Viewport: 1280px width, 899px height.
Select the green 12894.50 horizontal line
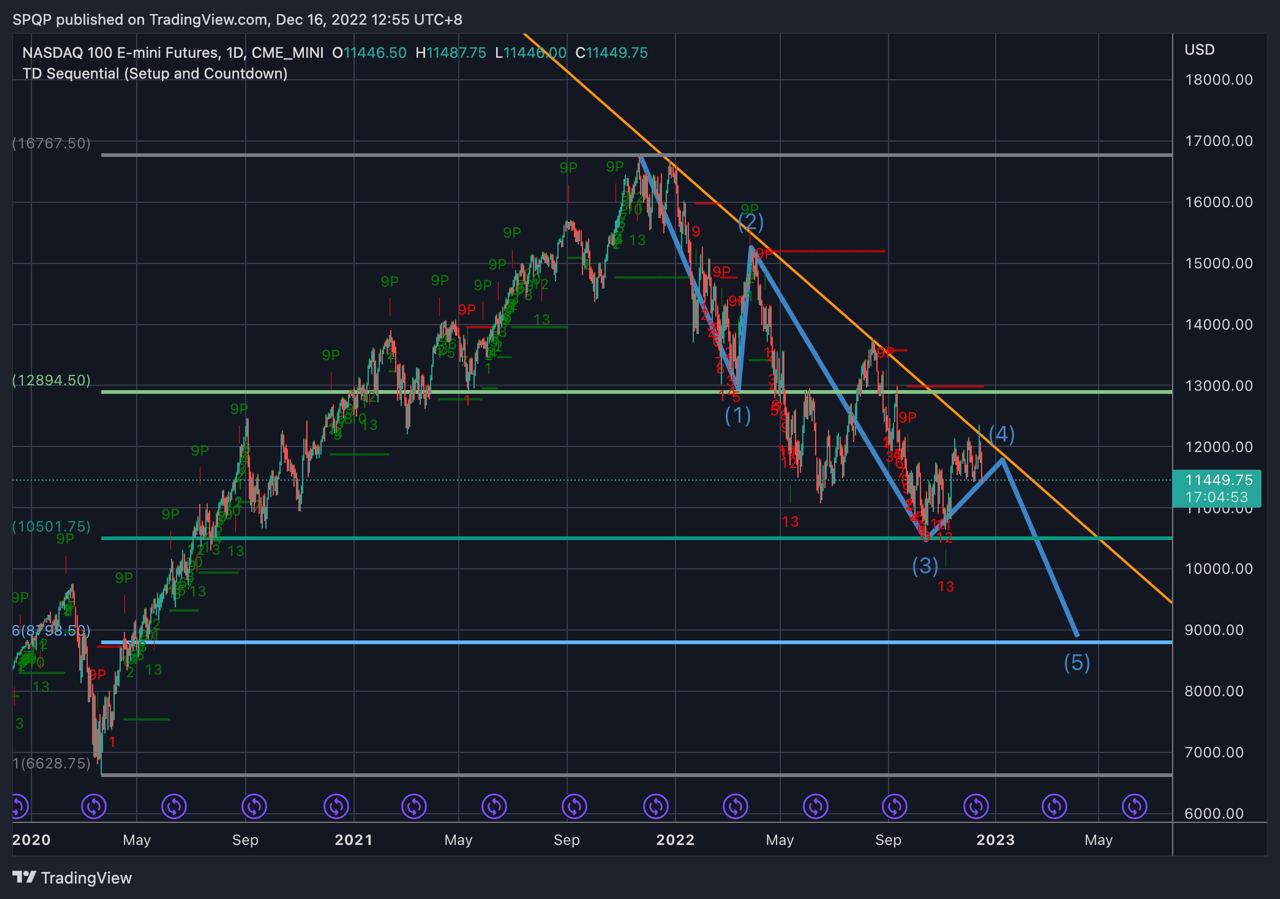click(636, 391)
